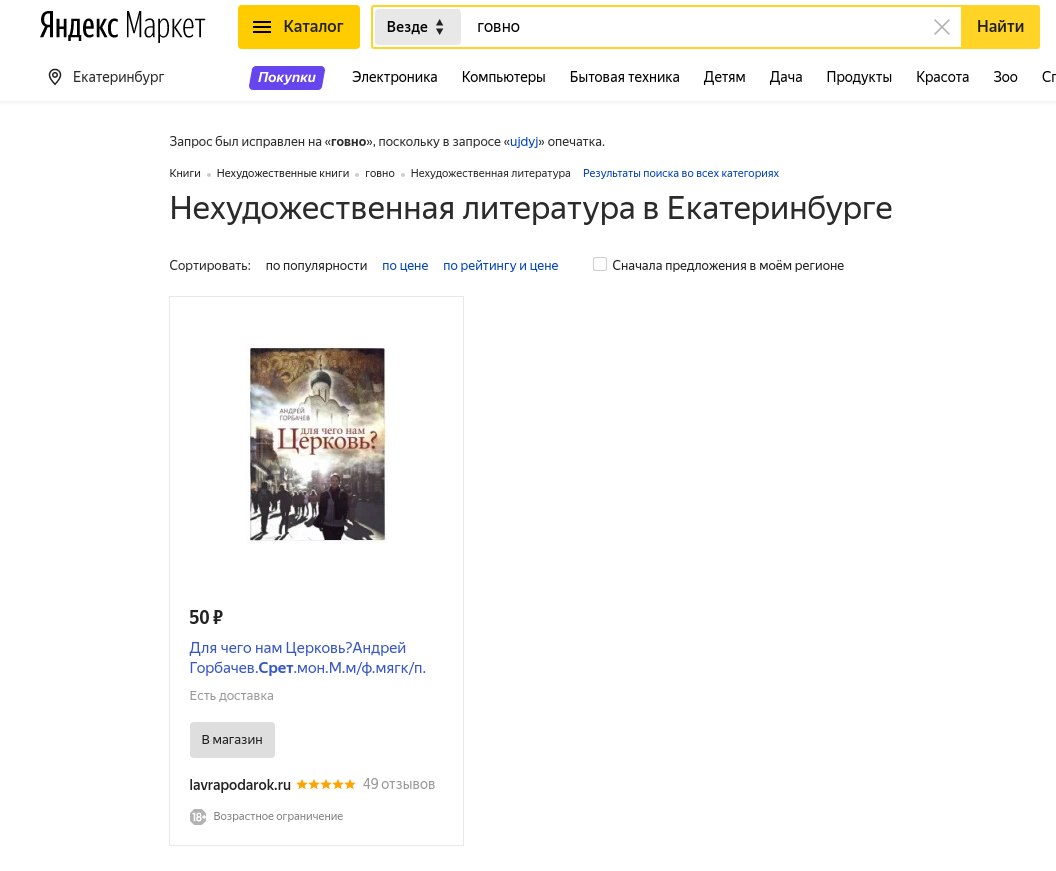
Task: Click the Найти search button
Action: tap(1000, 27)
